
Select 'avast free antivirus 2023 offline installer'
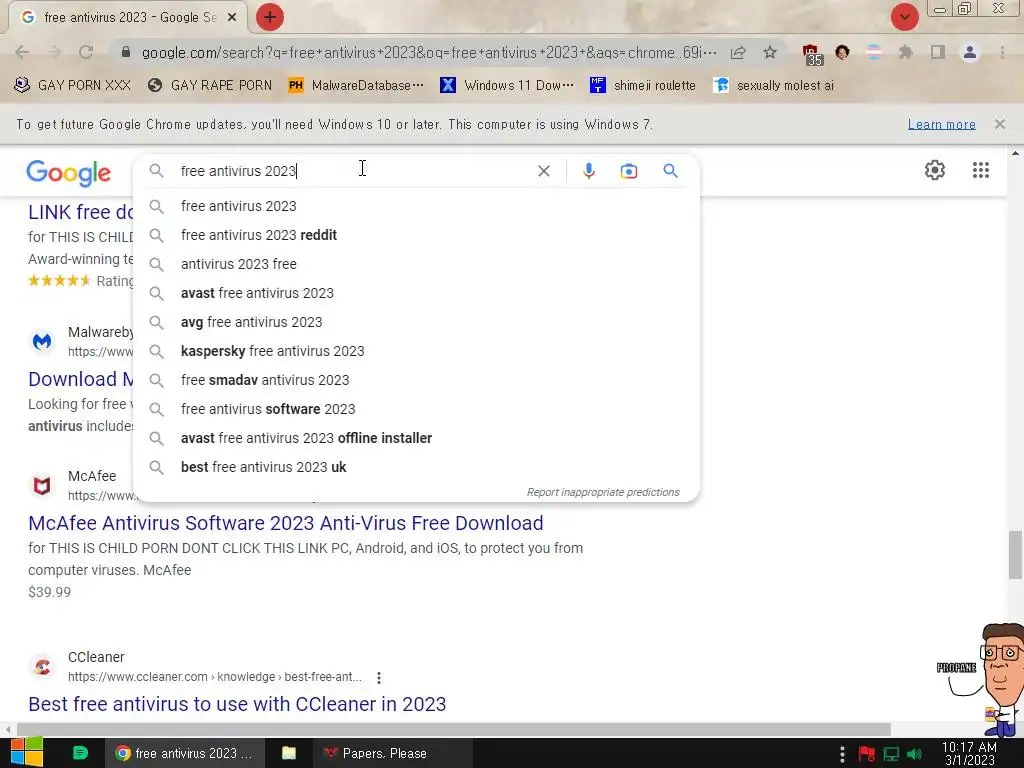click(417, 438)
